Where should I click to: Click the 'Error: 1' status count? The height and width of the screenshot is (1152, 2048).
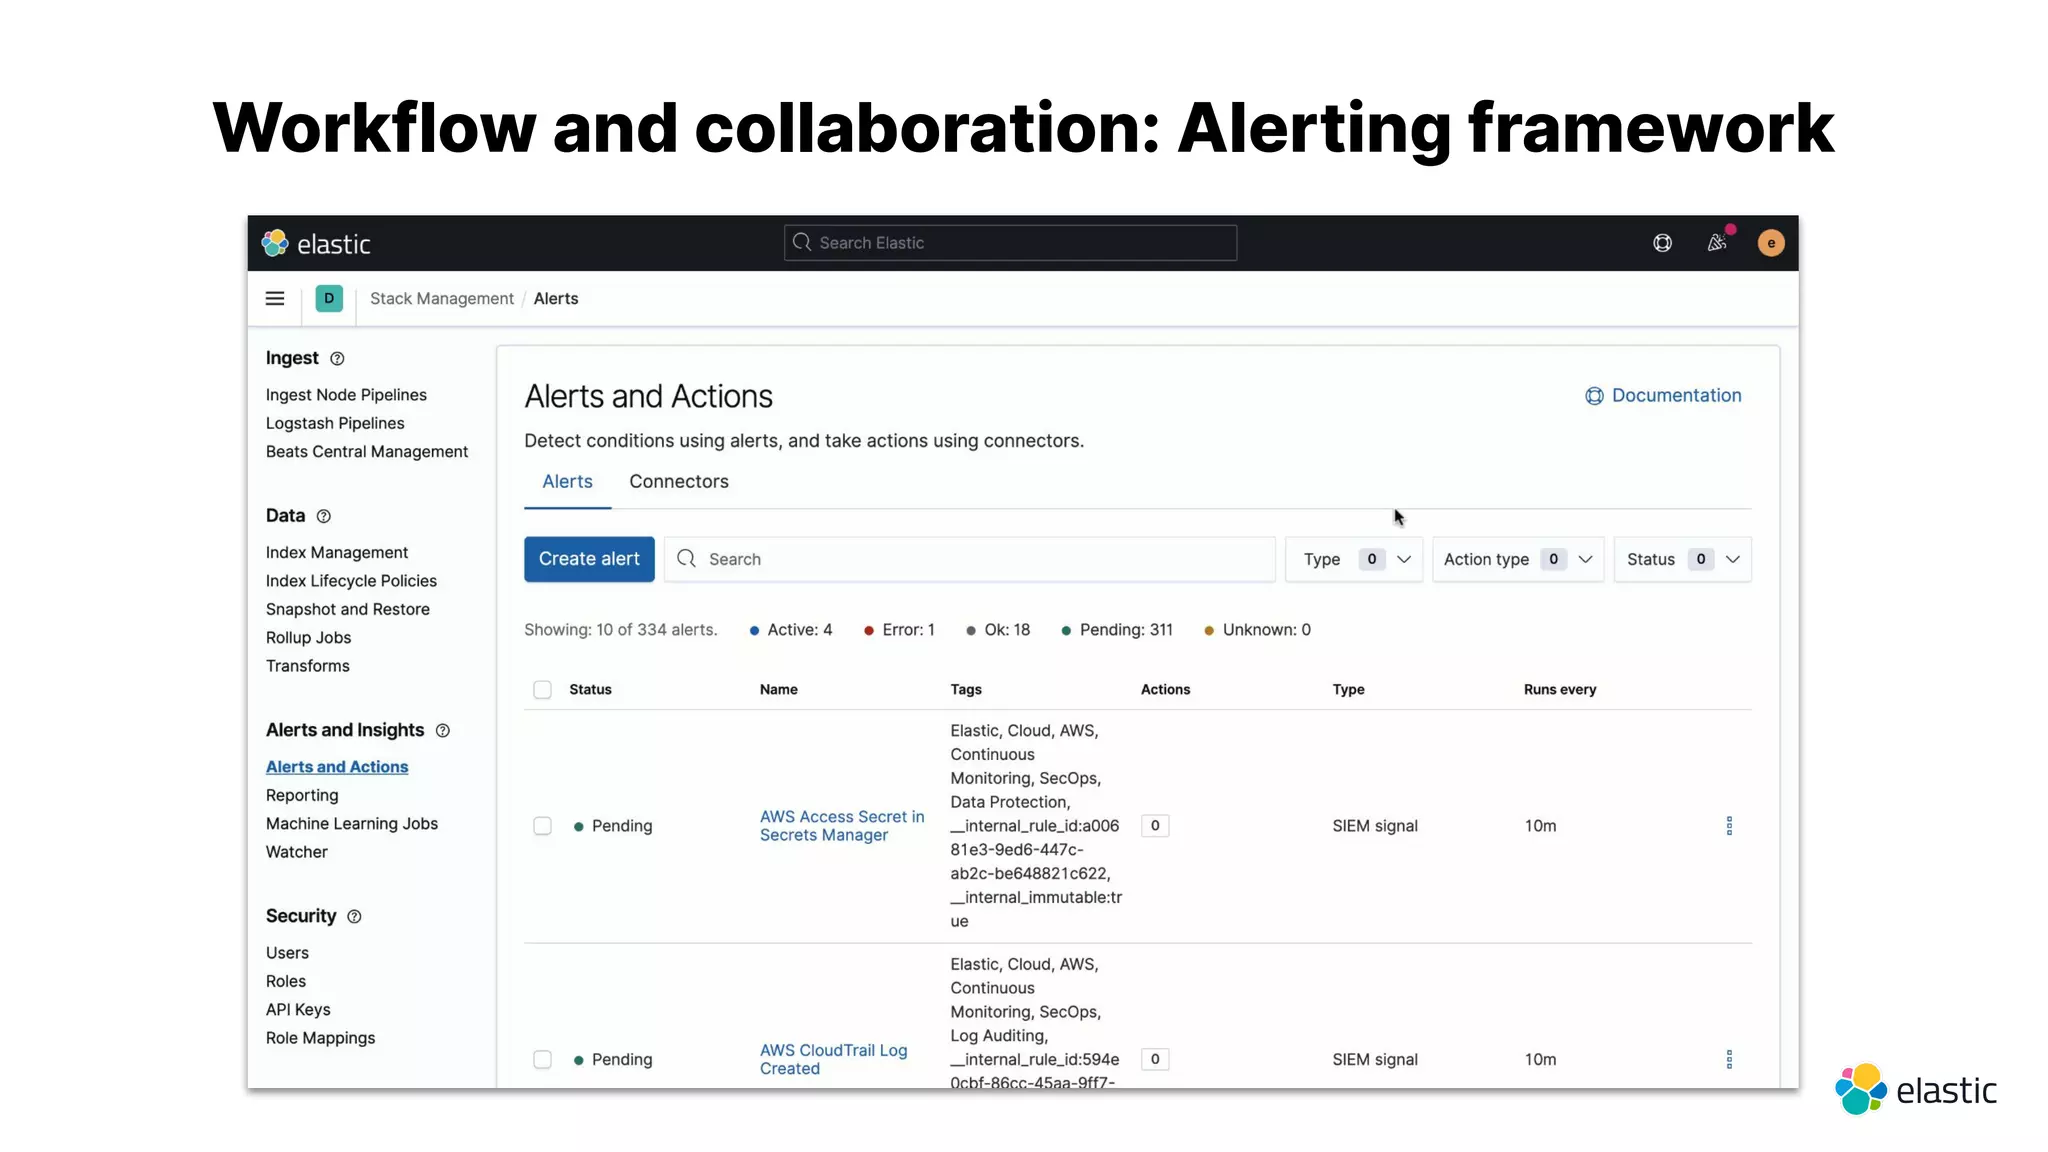(x=899, y=630)
